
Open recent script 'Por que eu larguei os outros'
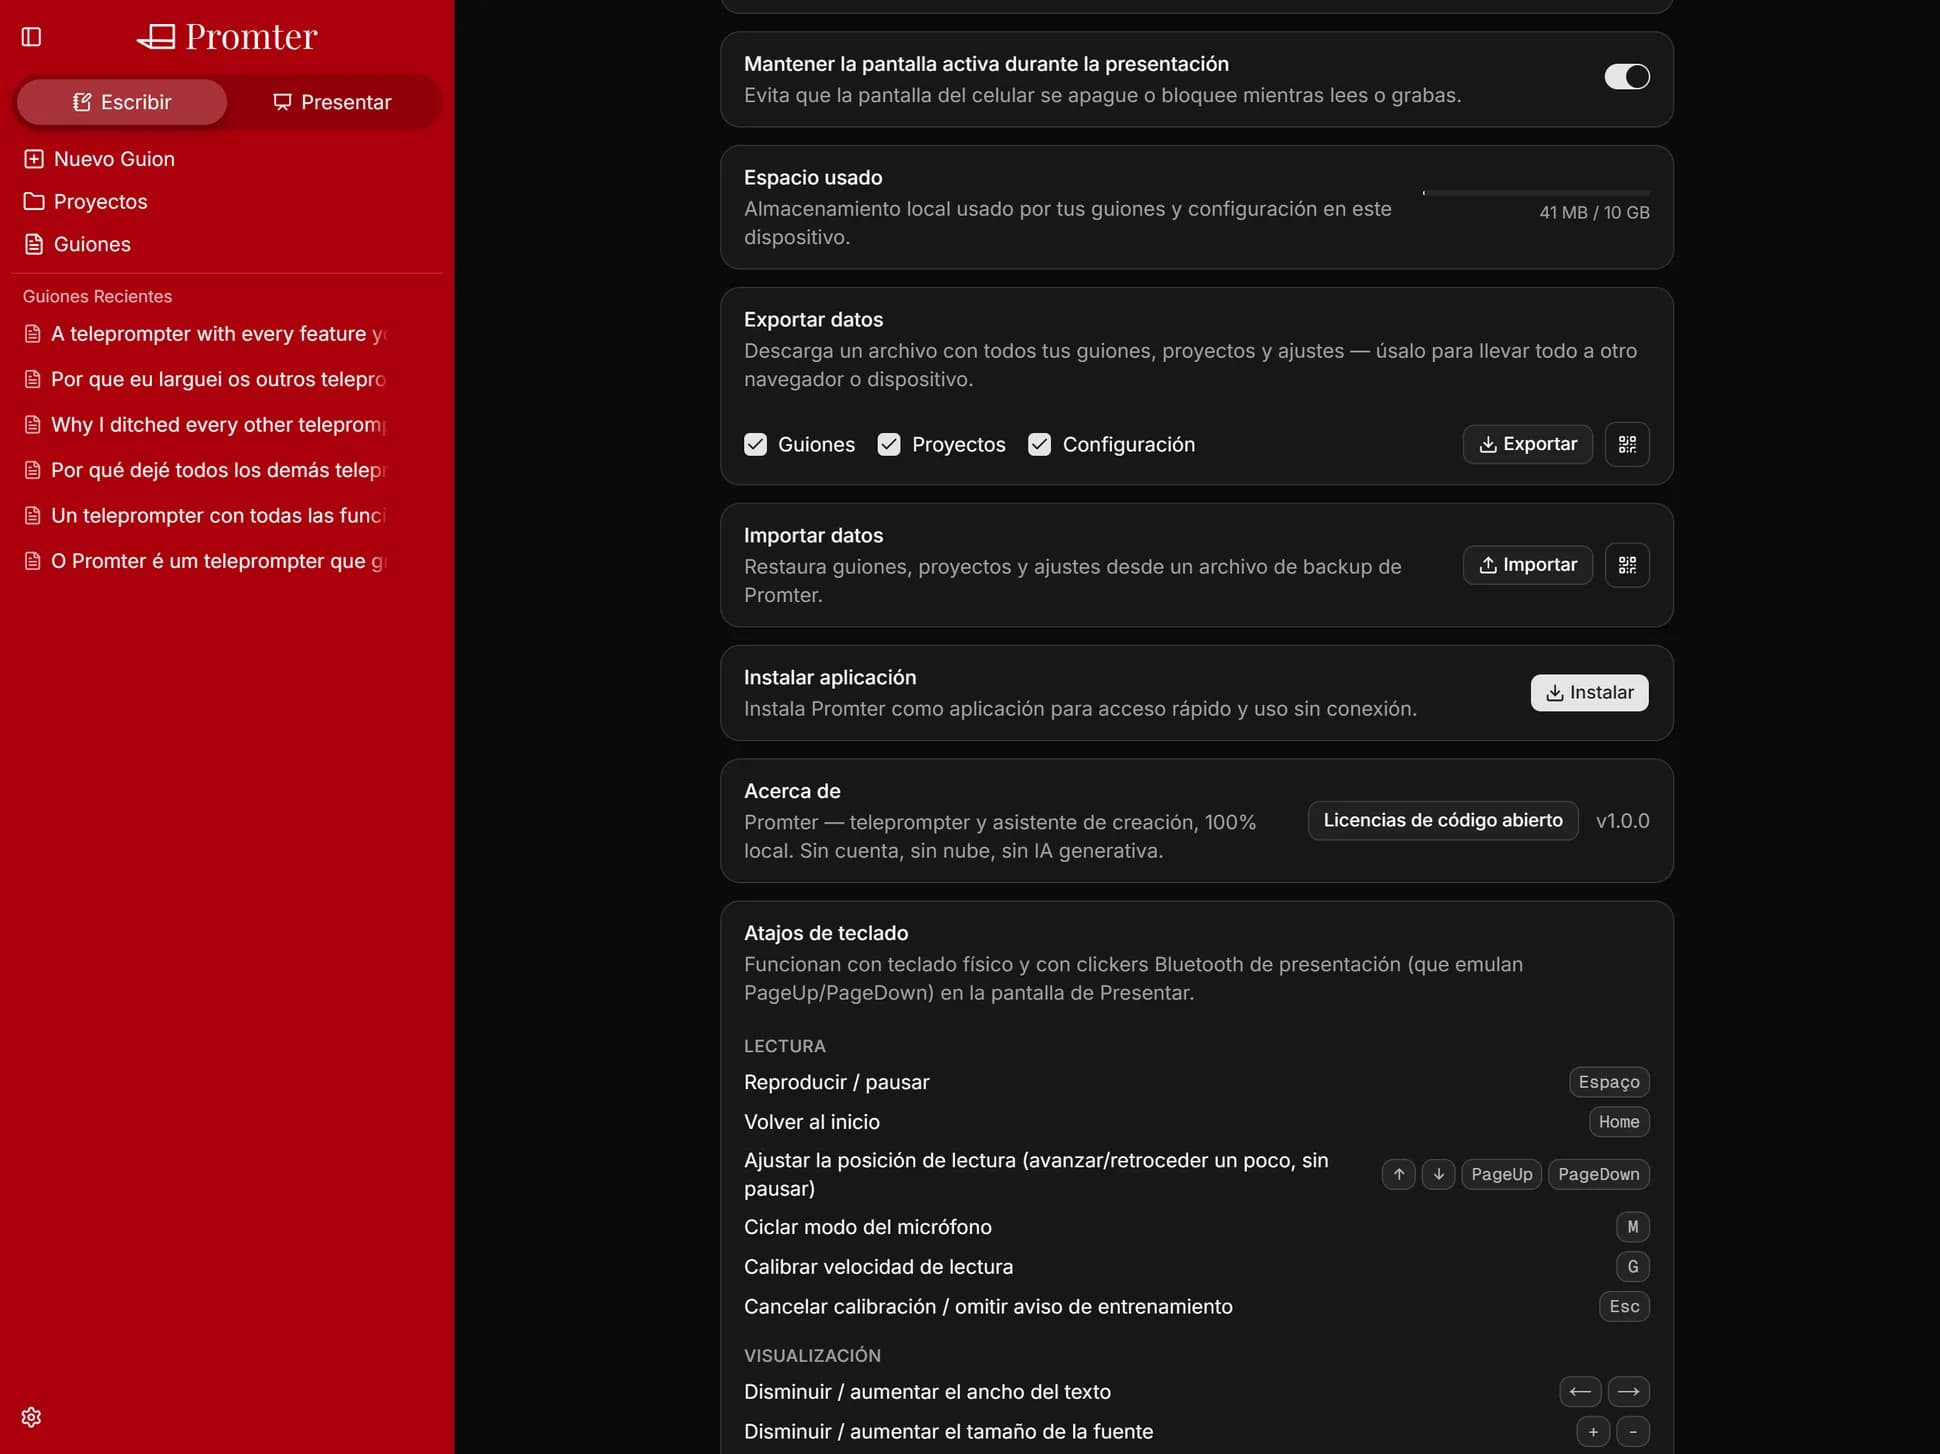coord(206,379)
